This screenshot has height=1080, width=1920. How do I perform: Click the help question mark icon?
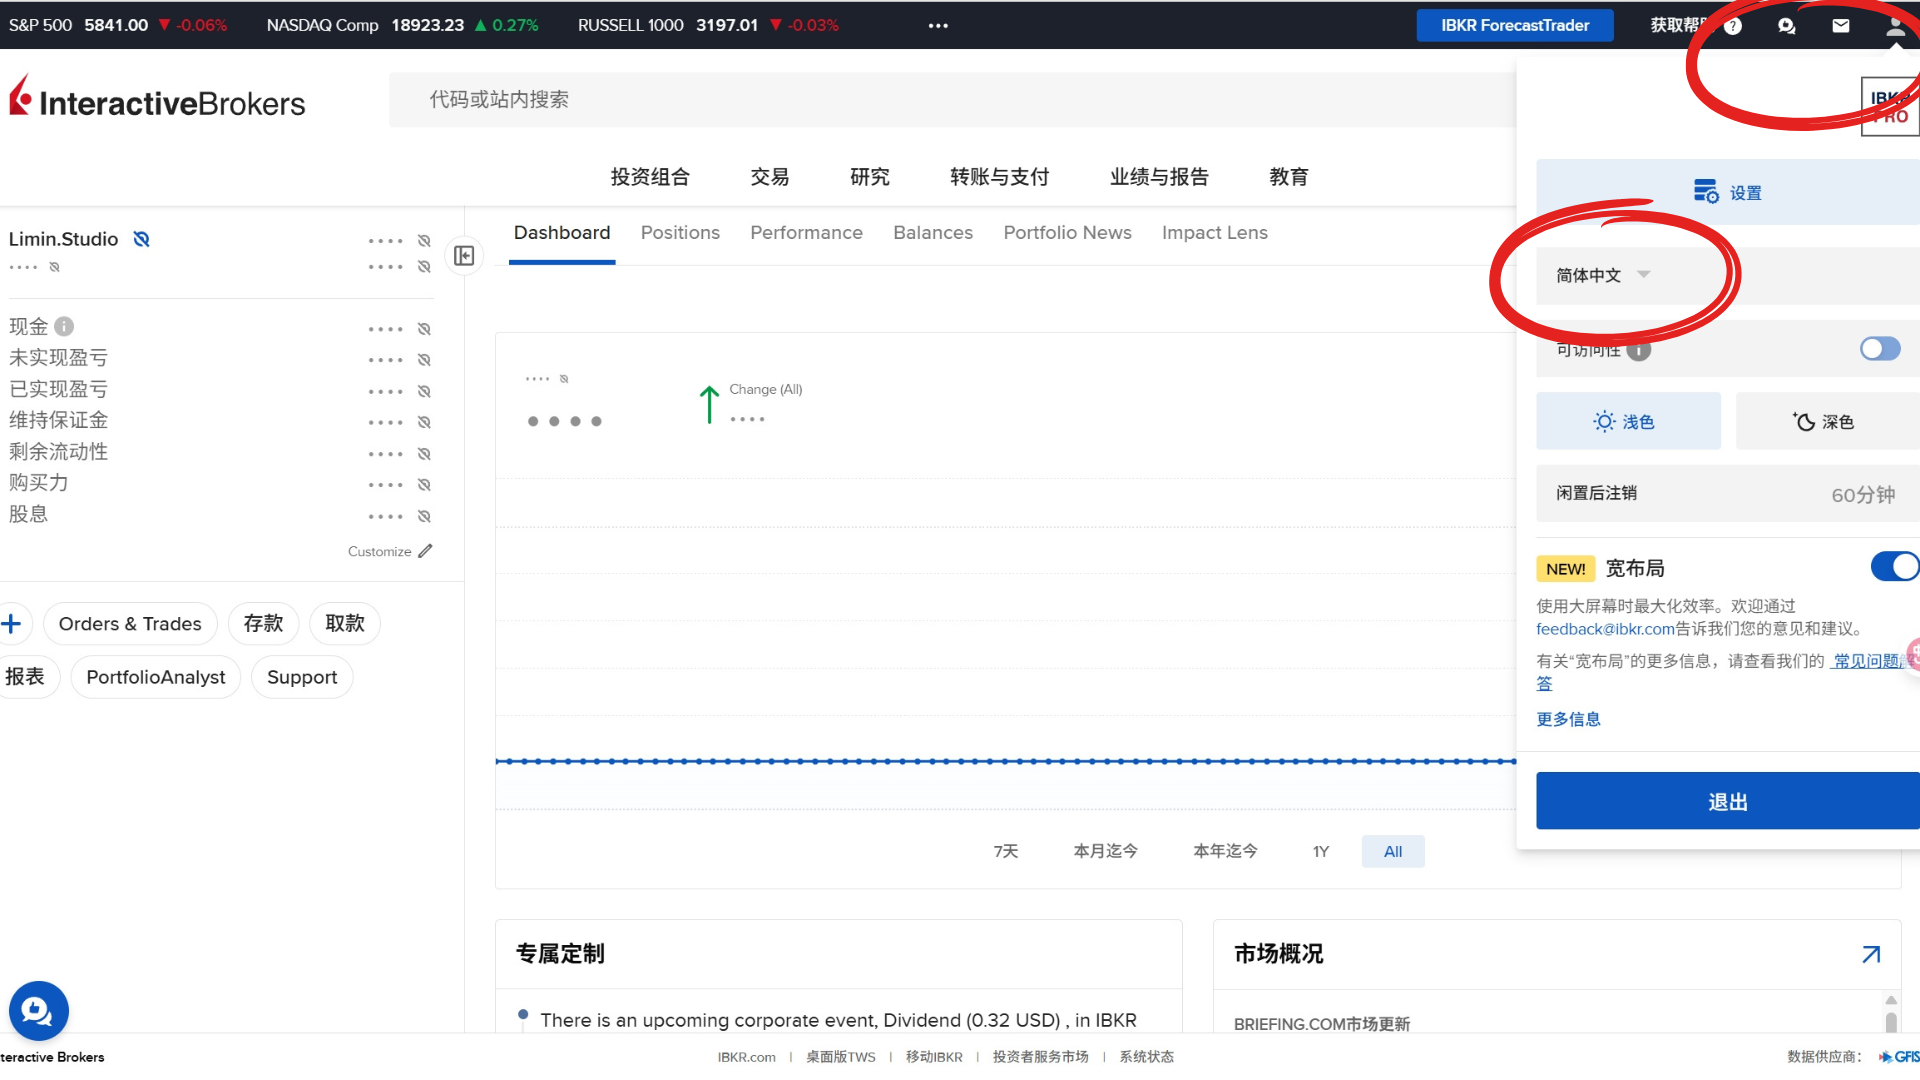(x=1733, y=26)
